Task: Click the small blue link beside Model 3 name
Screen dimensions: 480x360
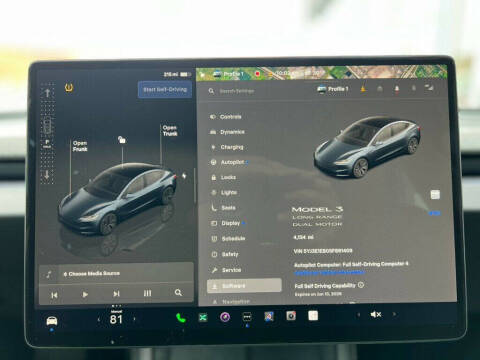Action: click(x=435, y=213)
